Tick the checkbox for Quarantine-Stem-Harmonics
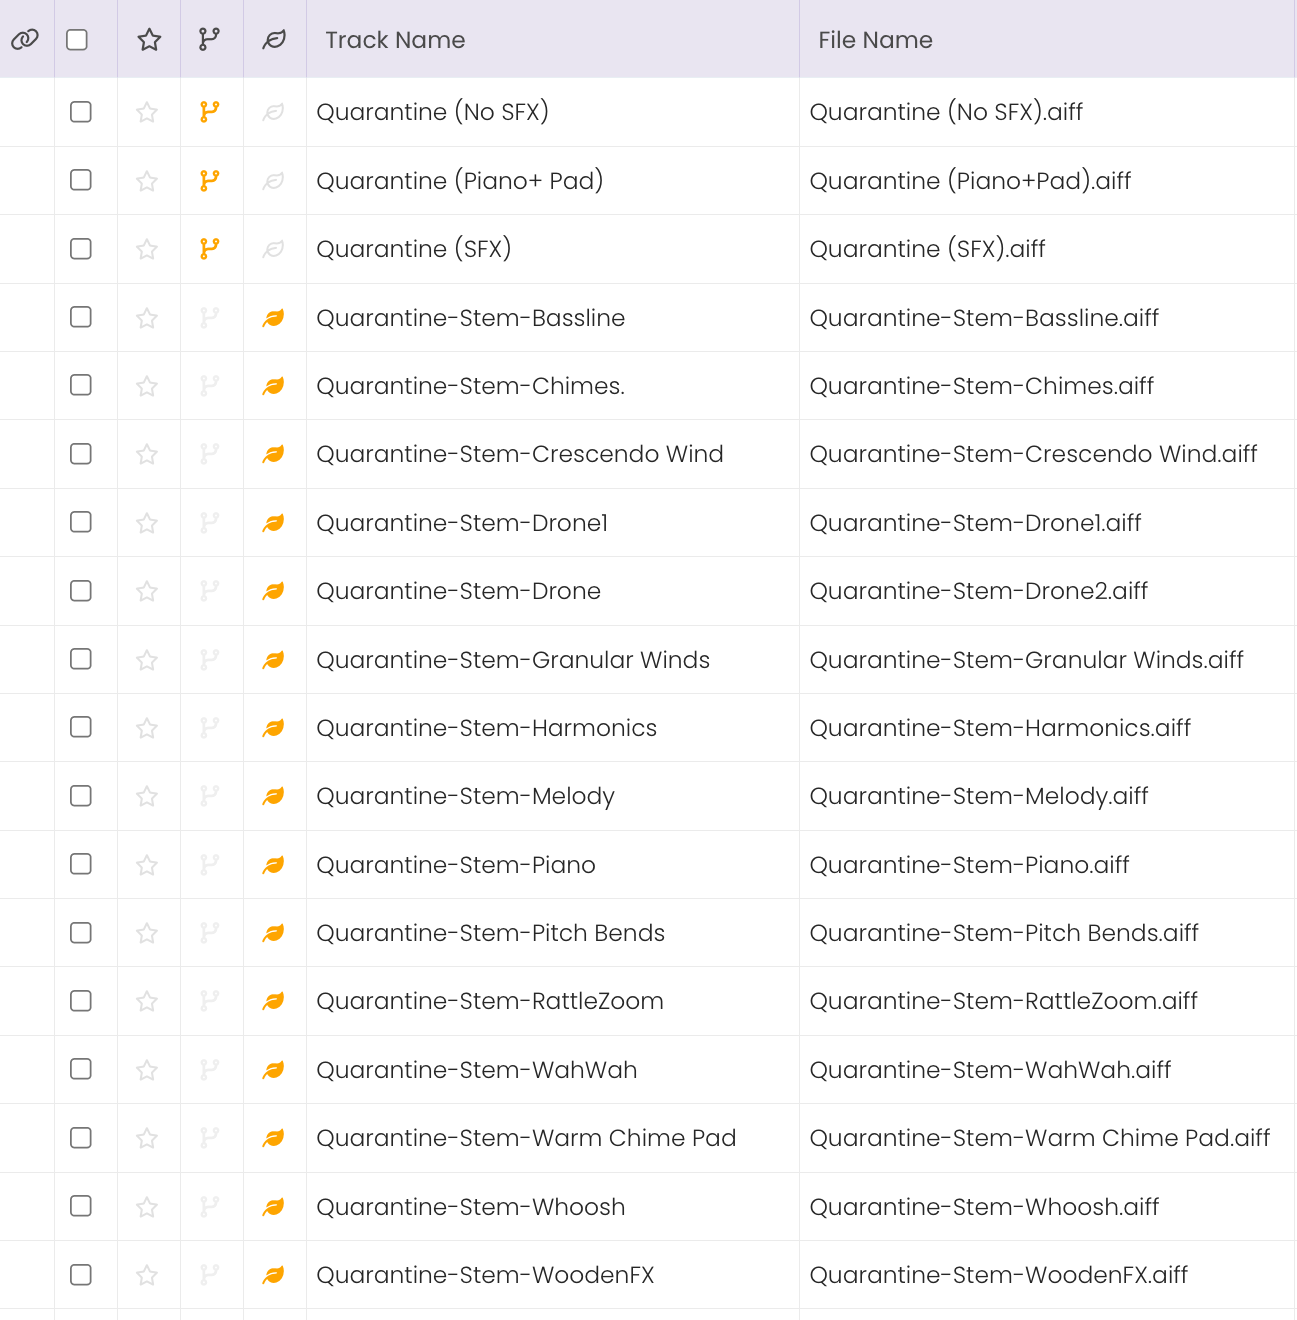Image resolution: width=1297 pixels, height=1320 pixels. (81, 727)
